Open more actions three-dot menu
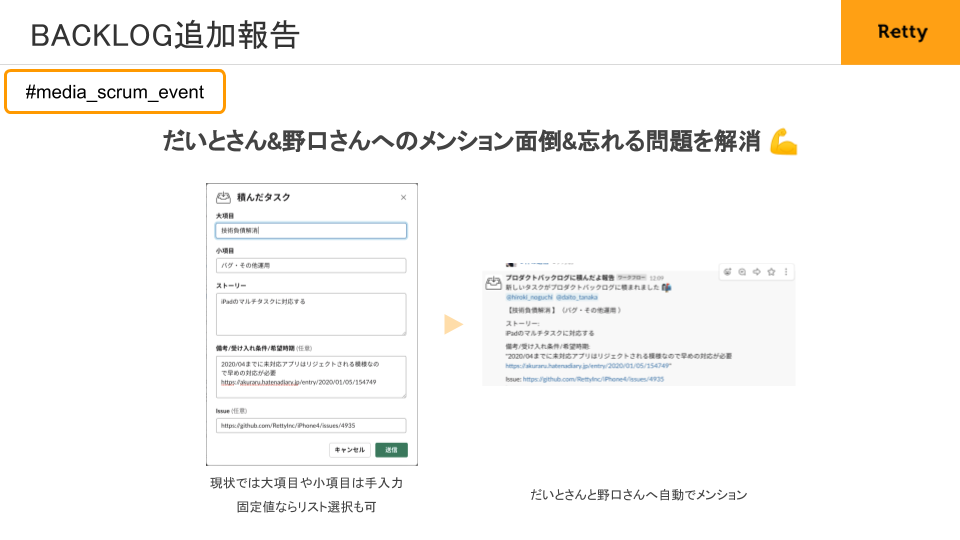The width and height of the screenshot is (960, 540). coord(786,272)
